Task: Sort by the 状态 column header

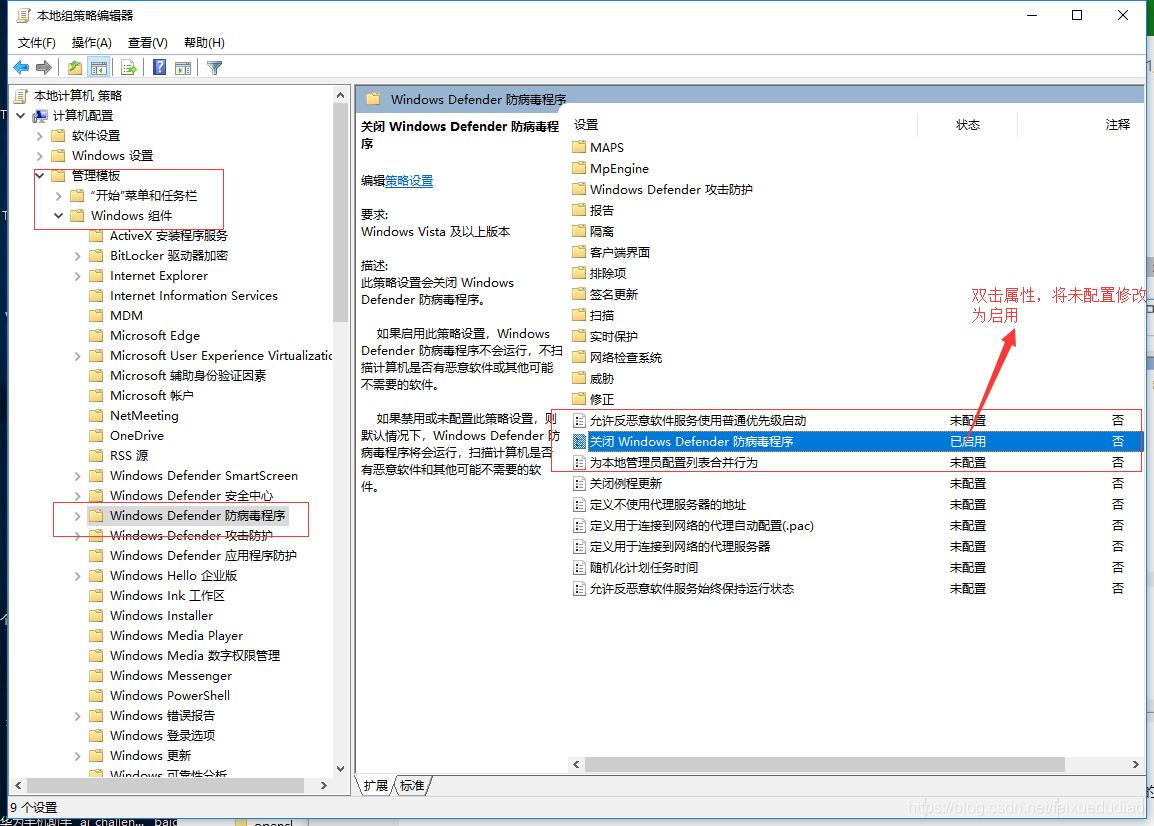Action: click(x=967, y=124)
